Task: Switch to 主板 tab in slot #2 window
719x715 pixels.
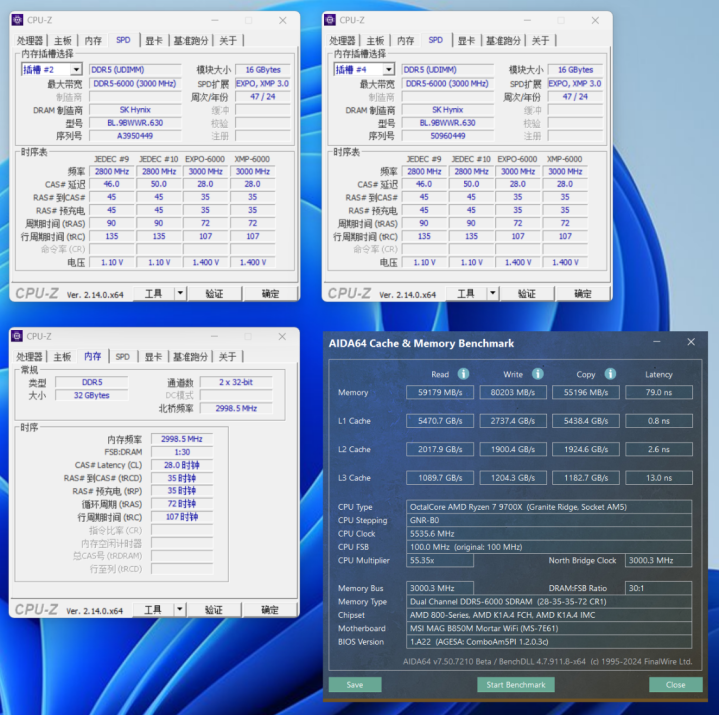Action: pos(63,40)
